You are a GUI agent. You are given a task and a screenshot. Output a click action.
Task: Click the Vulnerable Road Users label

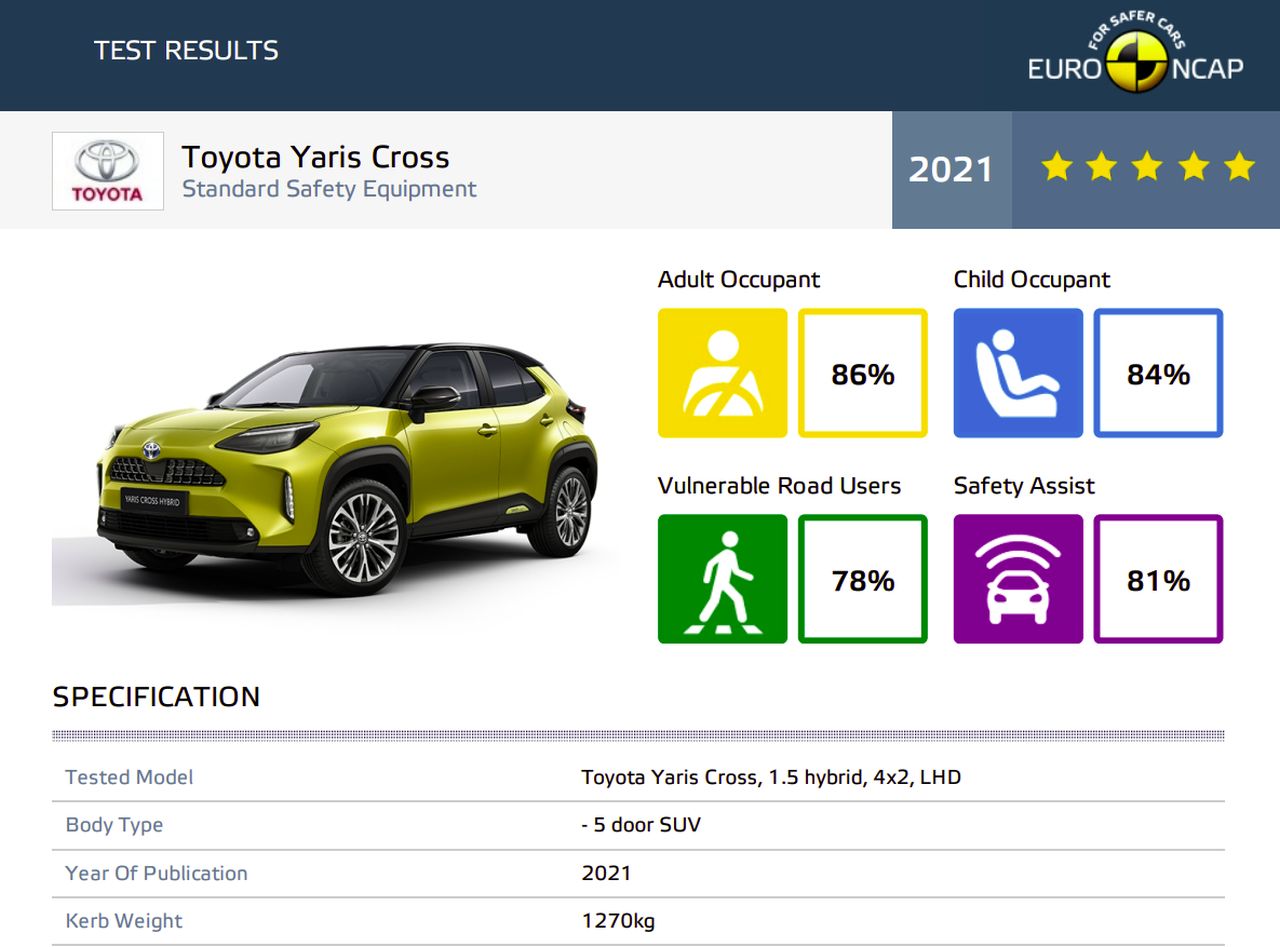tap(779, 486)
